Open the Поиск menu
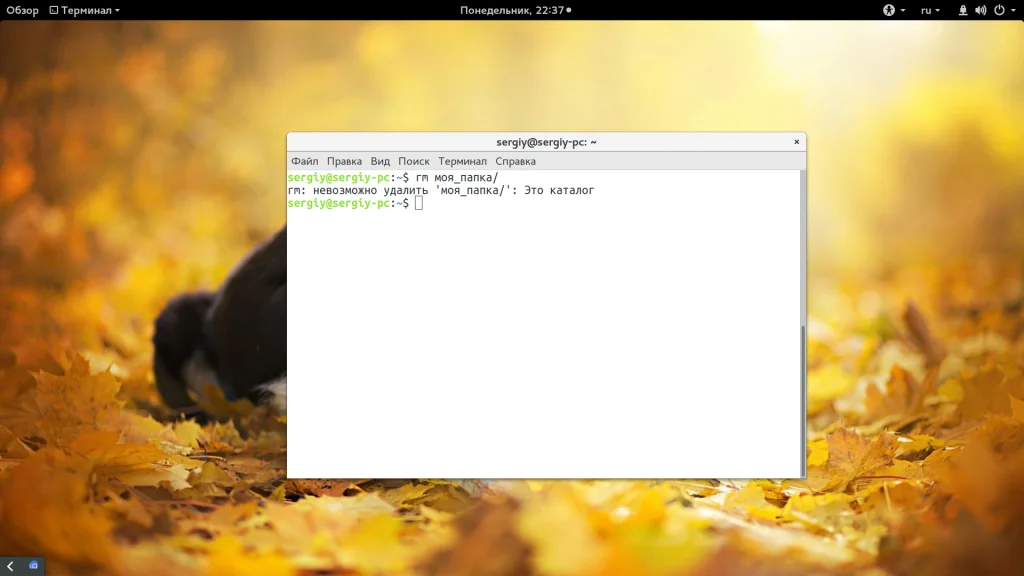 tap(413, 161)
